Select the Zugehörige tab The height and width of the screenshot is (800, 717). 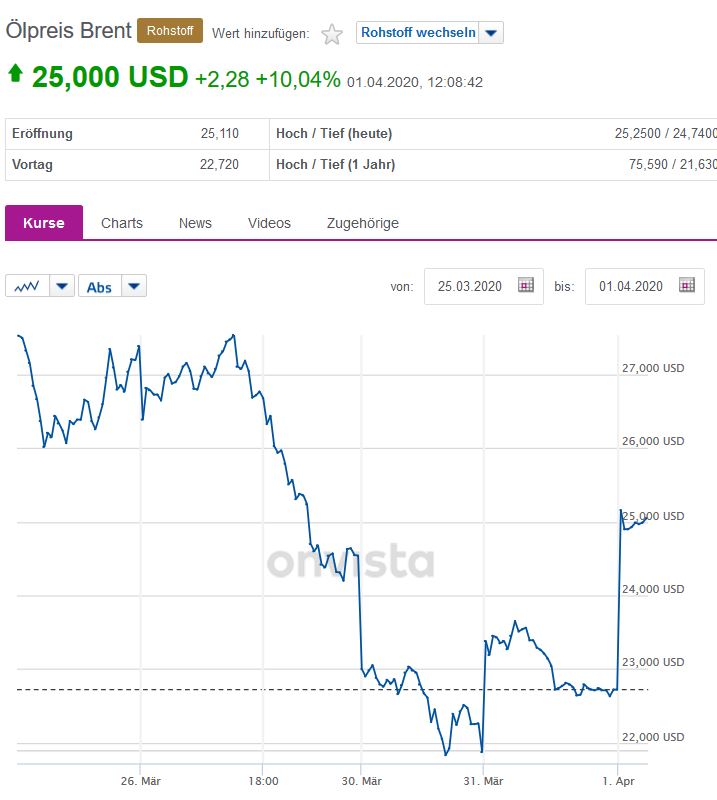point(362,223)
